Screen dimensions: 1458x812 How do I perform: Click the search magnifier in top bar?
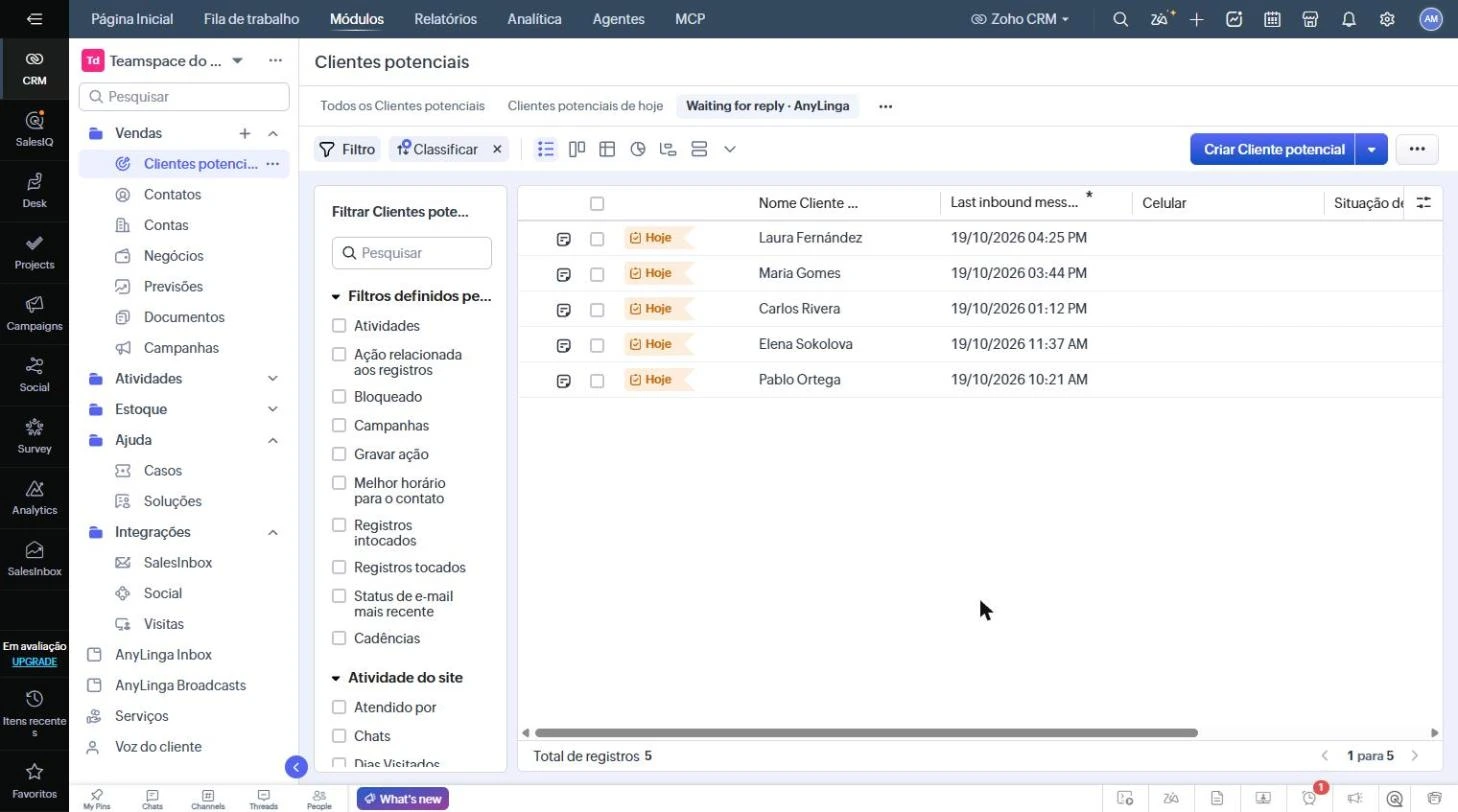(1120, 19)
